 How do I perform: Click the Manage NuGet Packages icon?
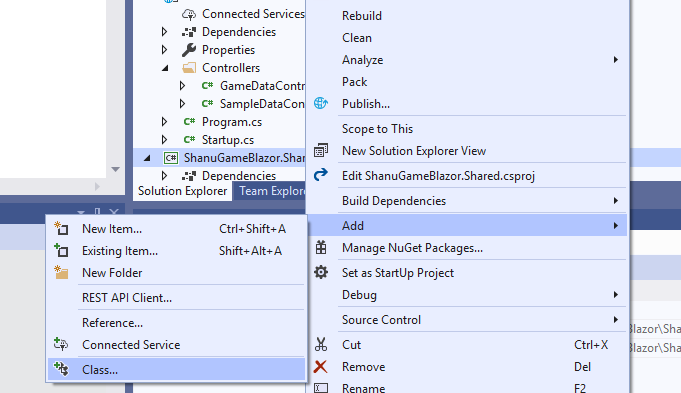(x=321, y=248)
